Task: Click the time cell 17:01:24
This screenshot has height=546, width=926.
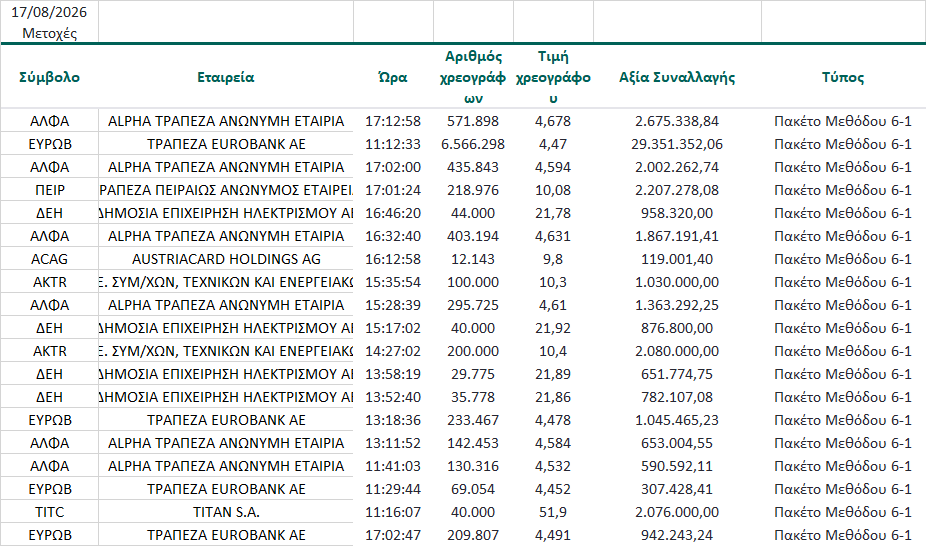Action: pyautogui.click(x=393, y=190)
